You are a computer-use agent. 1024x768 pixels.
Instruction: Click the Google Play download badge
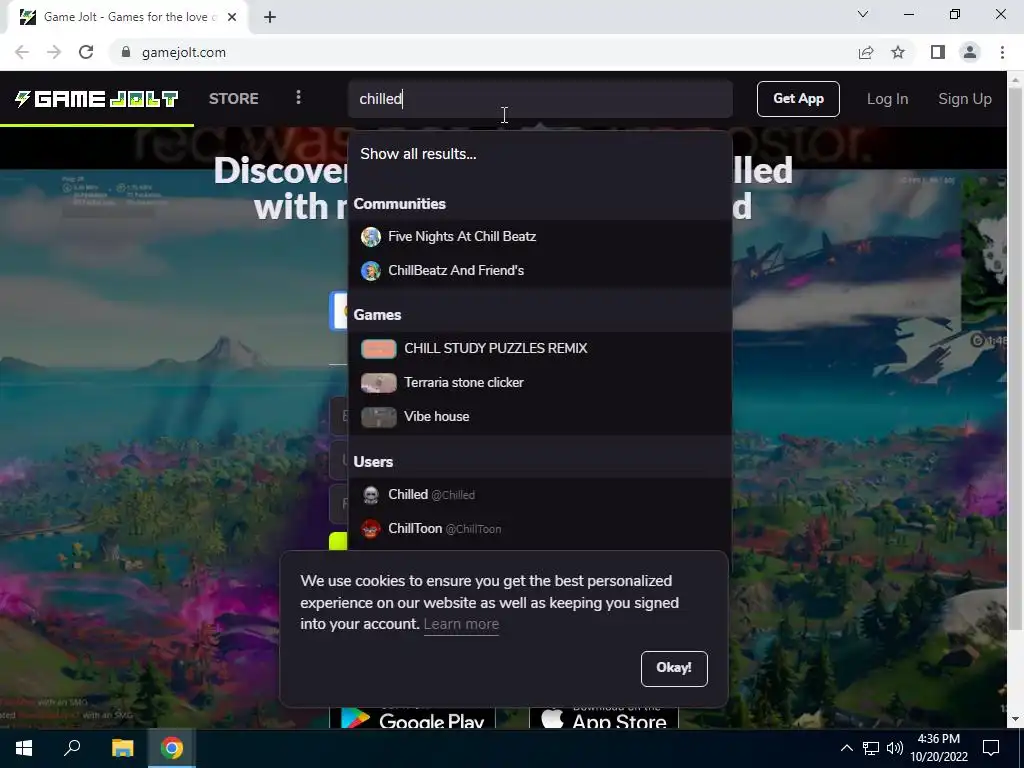412,718
